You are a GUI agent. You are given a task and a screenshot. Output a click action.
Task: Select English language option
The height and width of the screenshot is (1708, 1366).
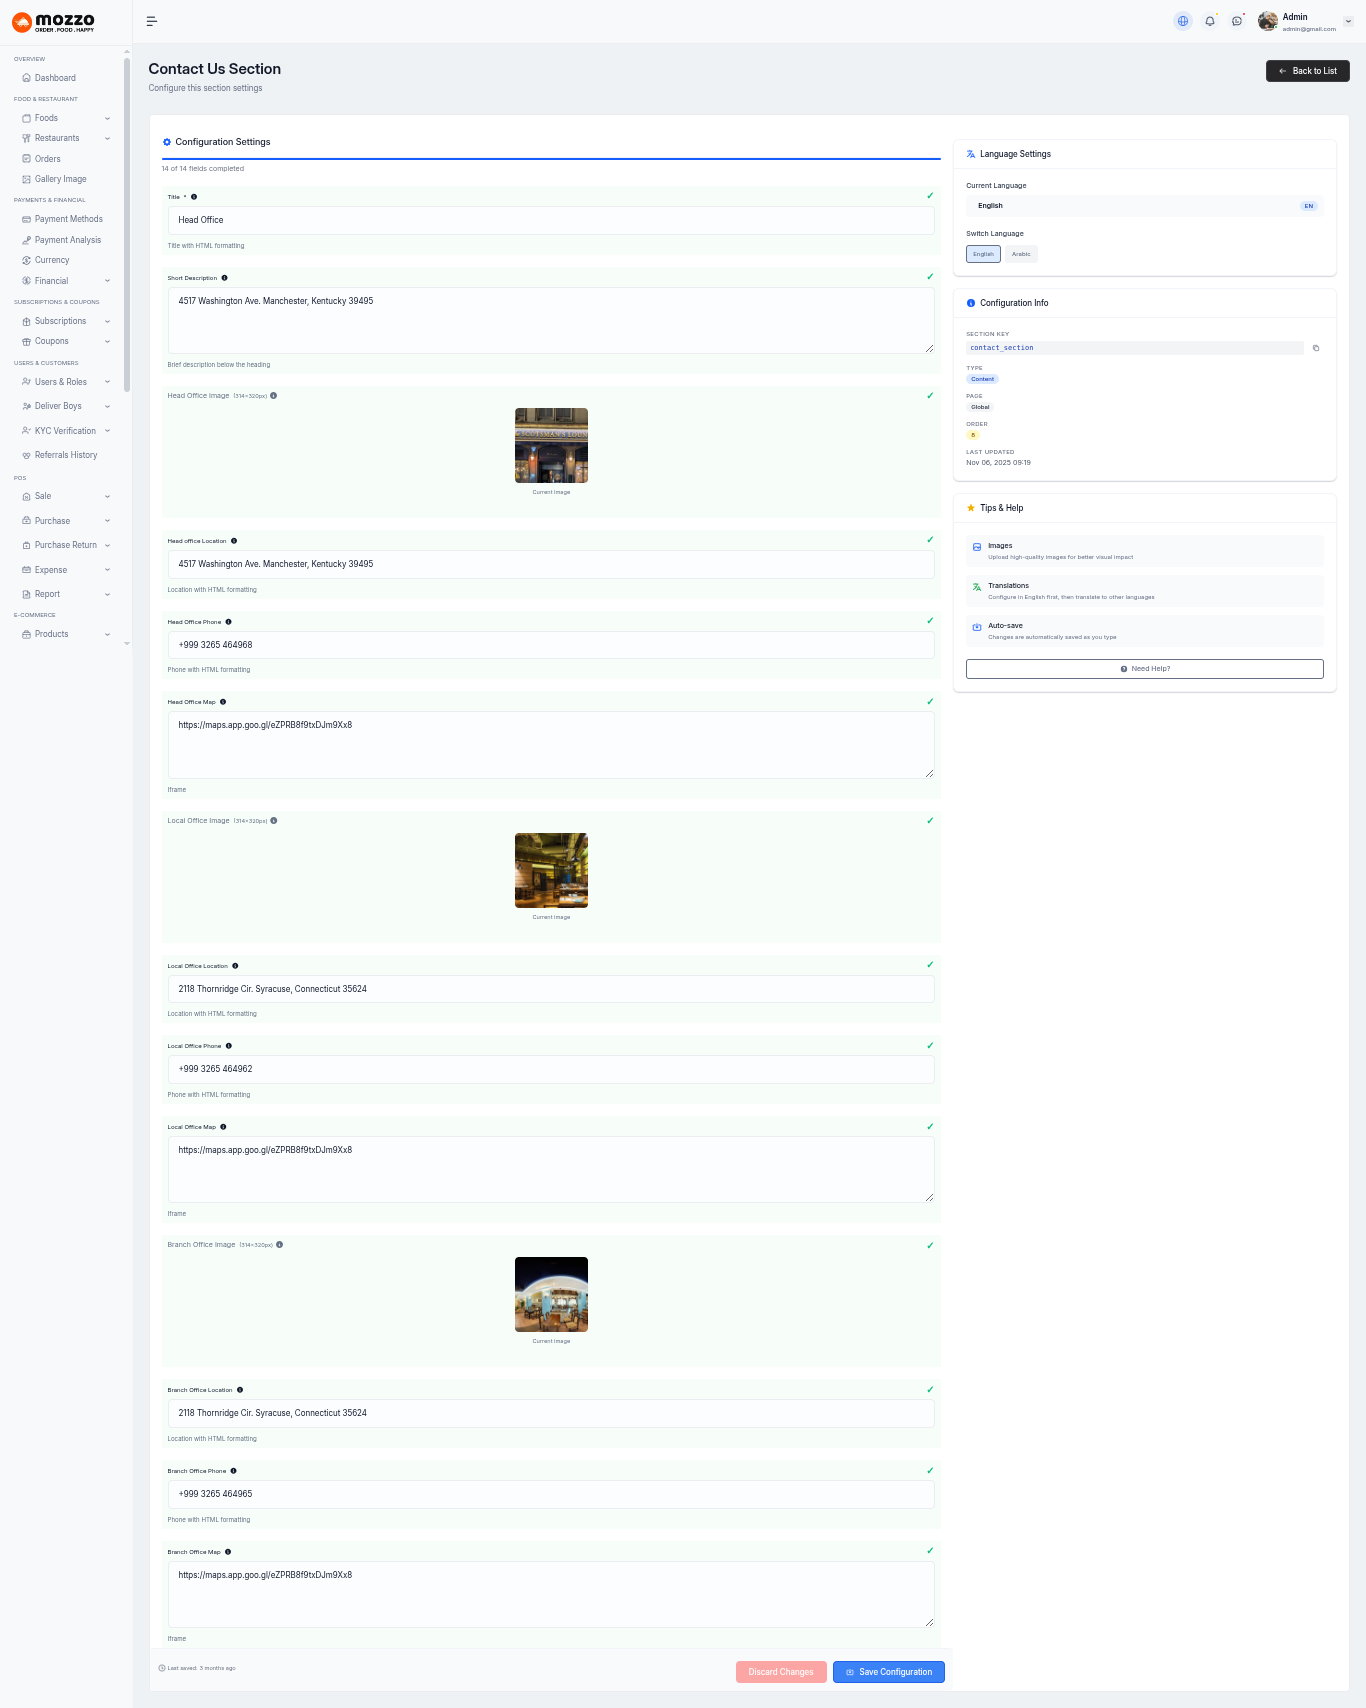(983, 254)
